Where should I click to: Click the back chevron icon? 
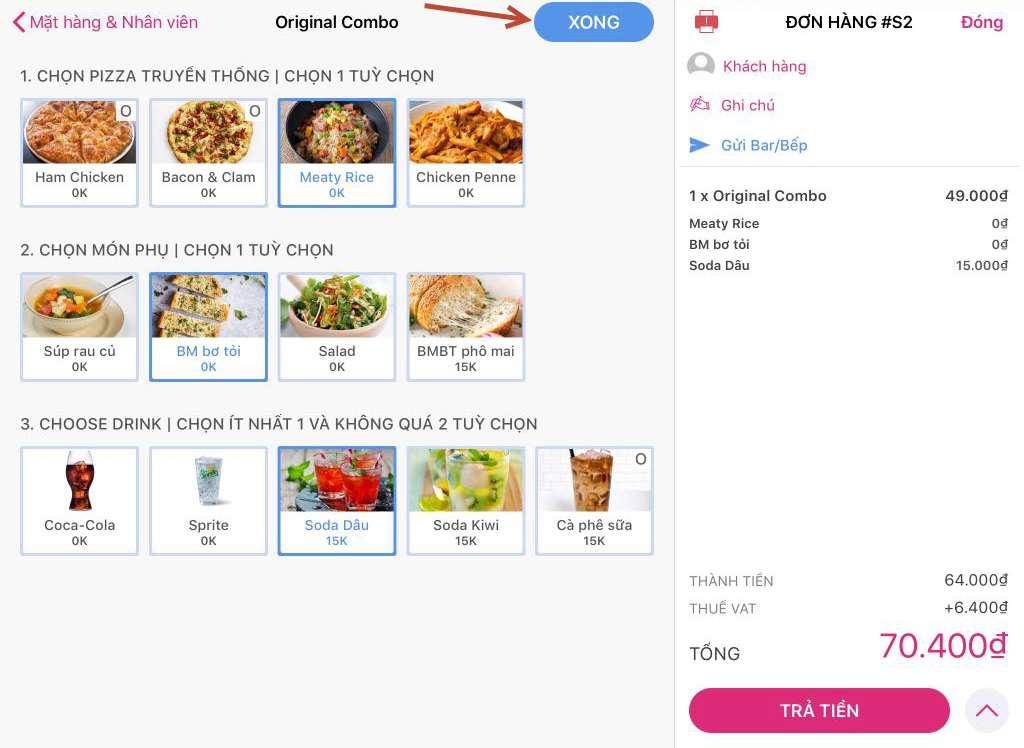(x=18, y=22)
